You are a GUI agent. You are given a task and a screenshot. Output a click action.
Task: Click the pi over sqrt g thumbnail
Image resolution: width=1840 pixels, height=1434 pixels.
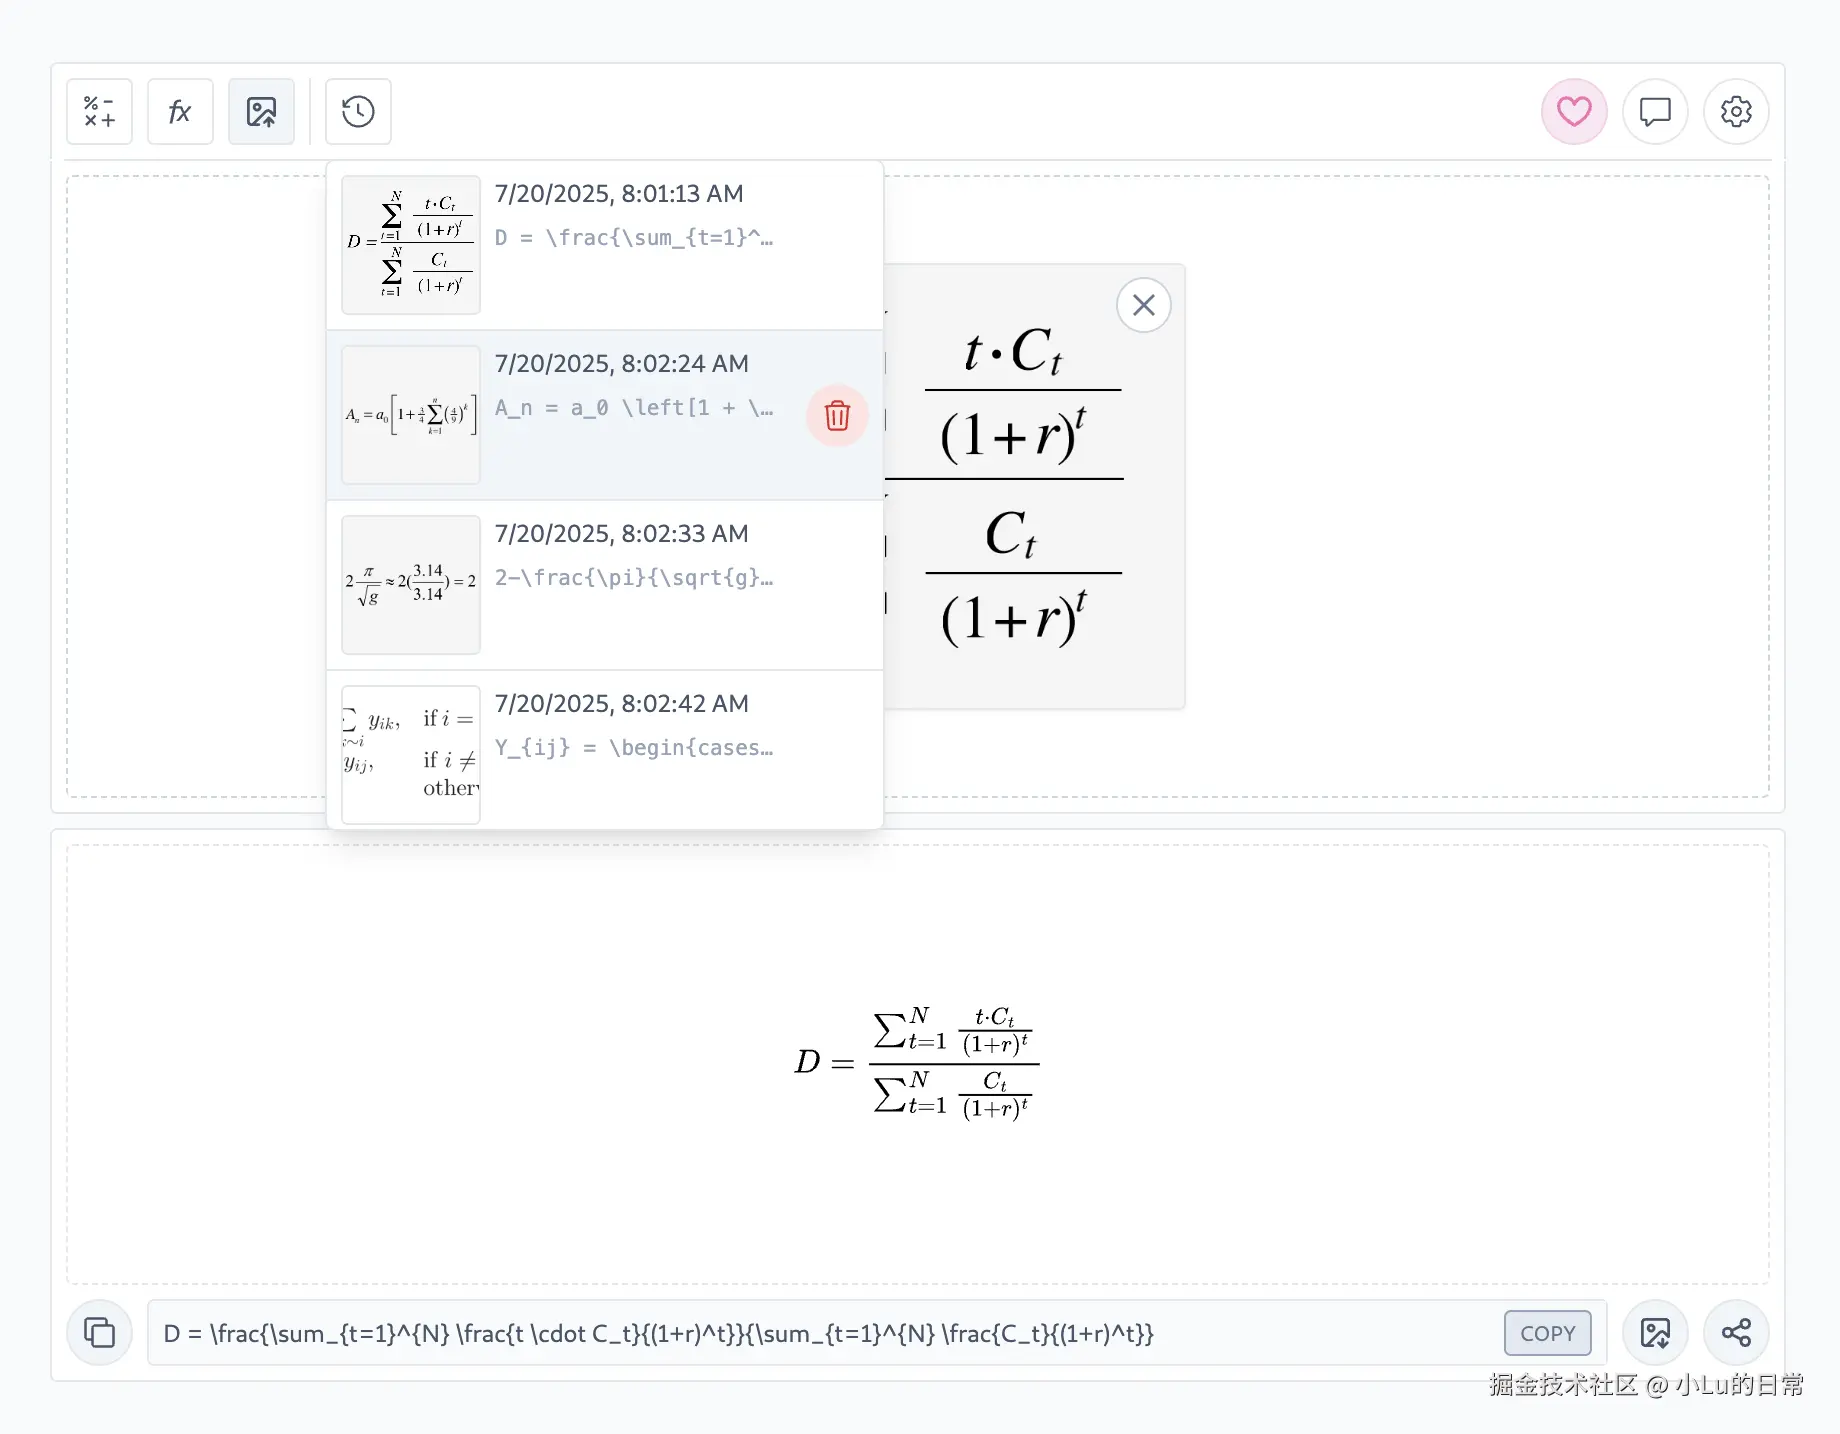pyautogui.click(x=411, y=585)
